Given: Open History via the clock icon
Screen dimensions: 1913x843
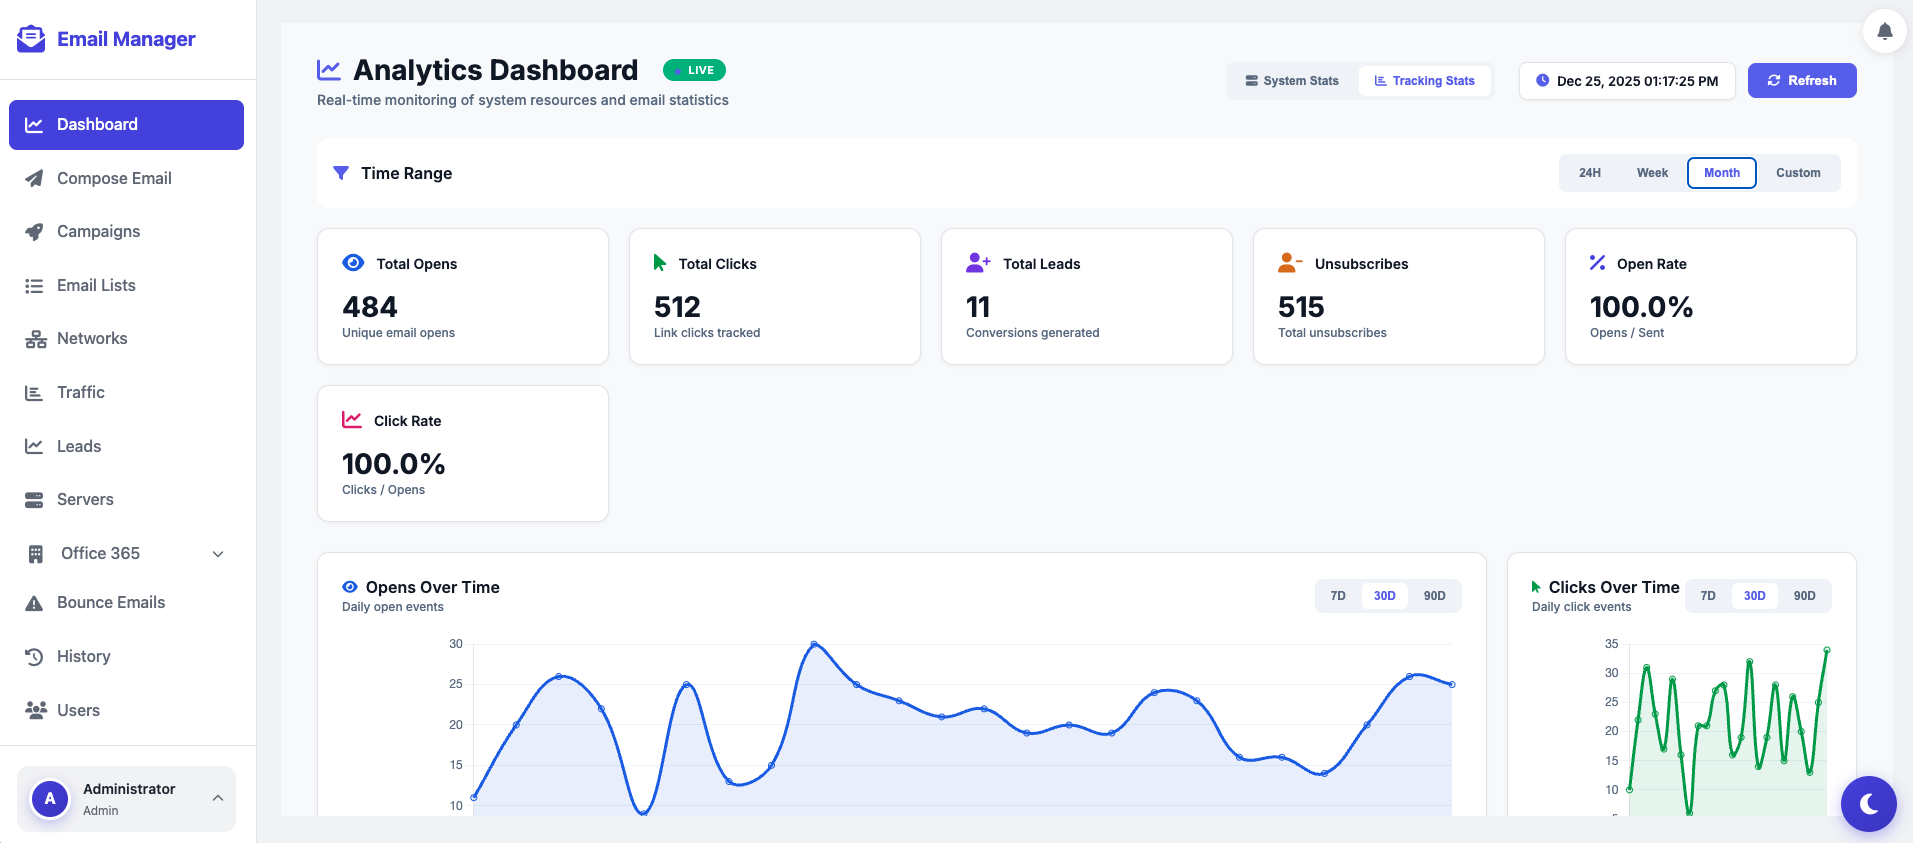Looking at the screenshot, I should point(34,657).
